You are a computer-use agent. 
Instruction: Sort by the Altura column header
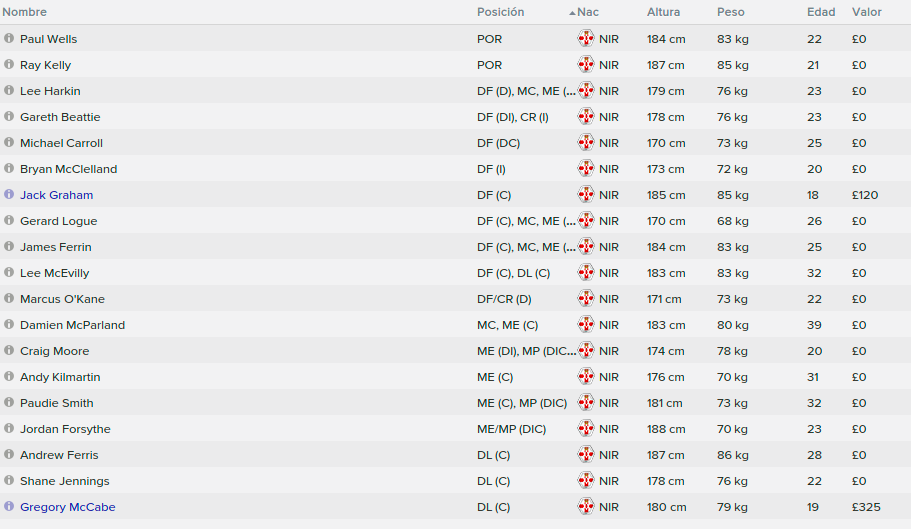(x=663, y=12)
